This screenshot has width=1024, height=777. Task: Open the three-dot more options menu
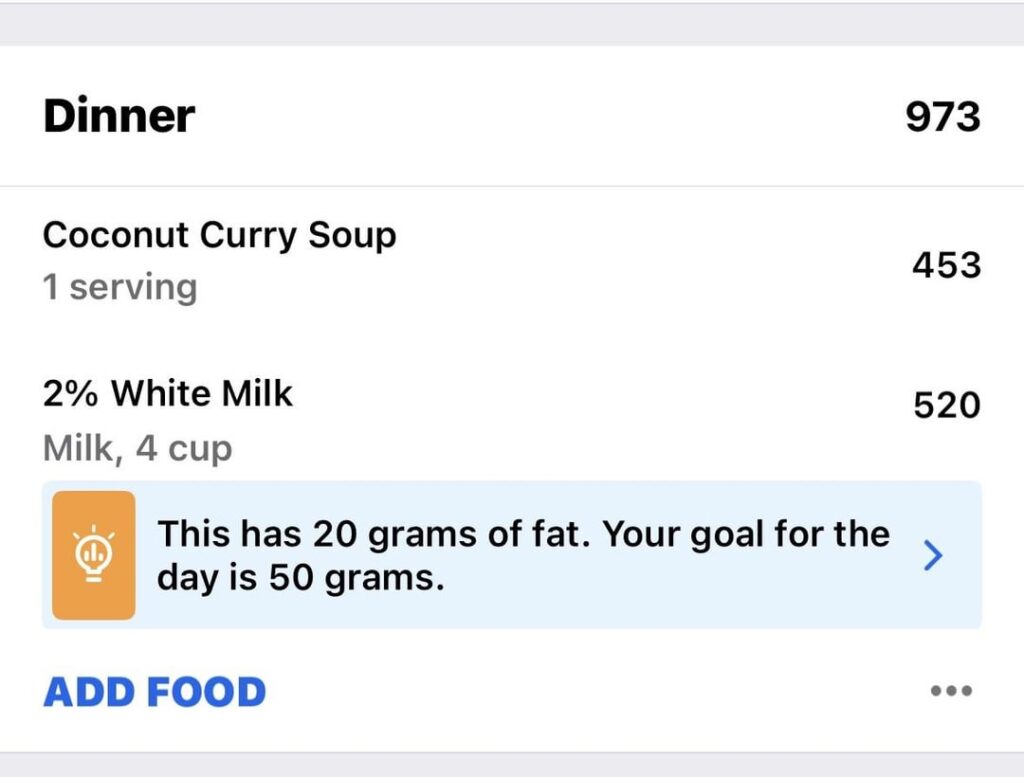click(x=951, y=691)
